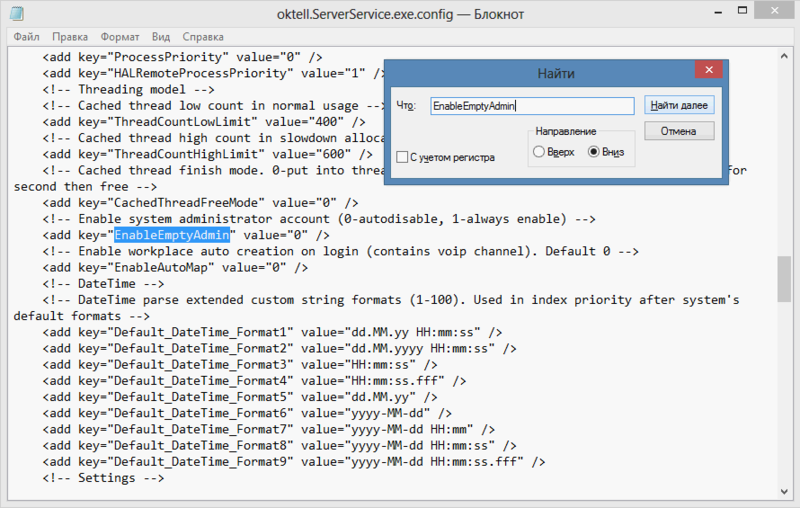Enable the С учетом регистра checkbox
800x508 pixels.
coord(402,157)
